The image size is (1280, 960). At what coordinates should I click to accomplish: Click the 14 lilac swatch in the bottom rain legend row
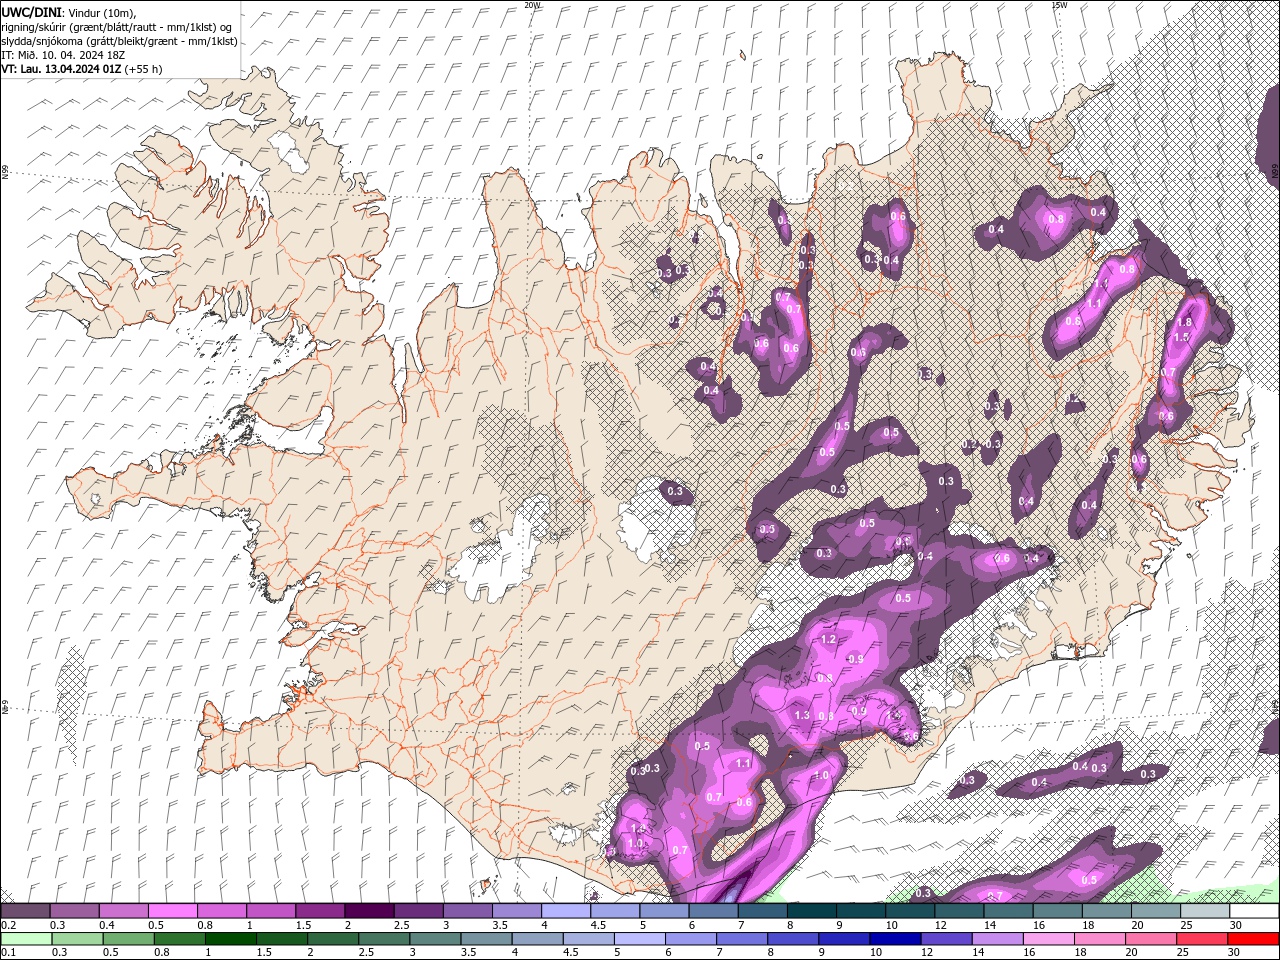(998, 939)
